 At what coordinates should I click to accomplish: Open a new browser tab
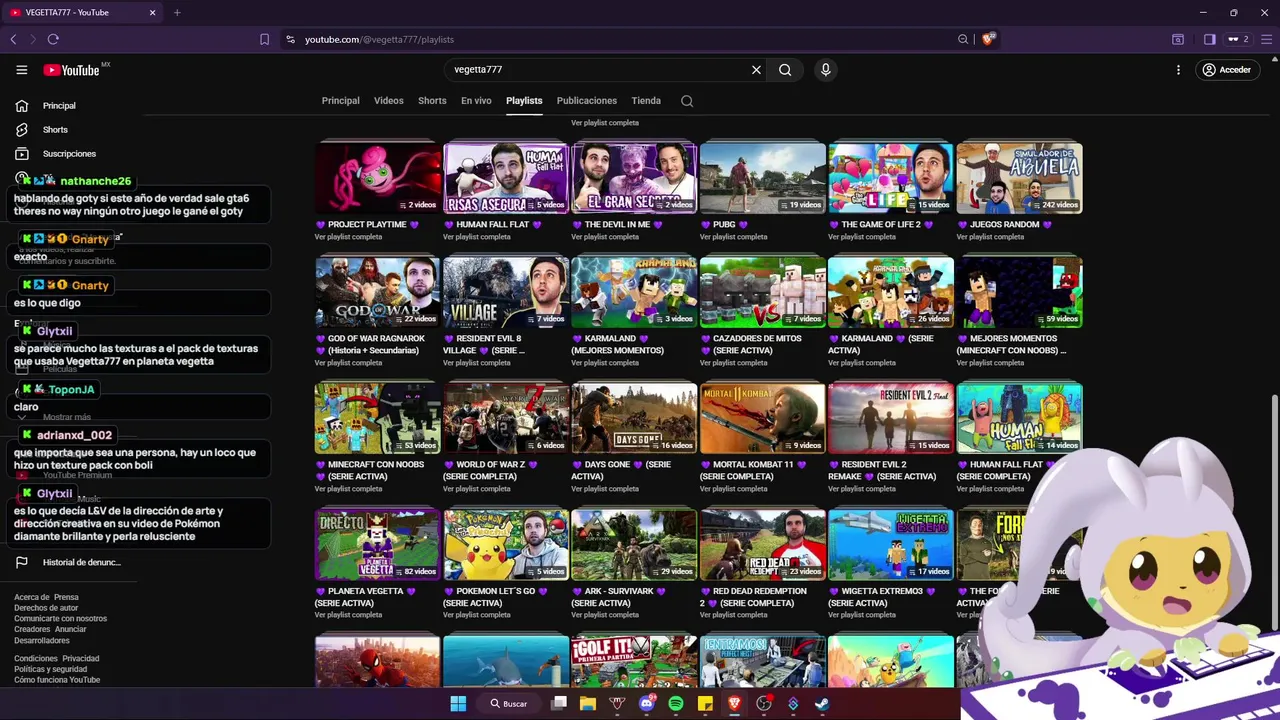177,13
